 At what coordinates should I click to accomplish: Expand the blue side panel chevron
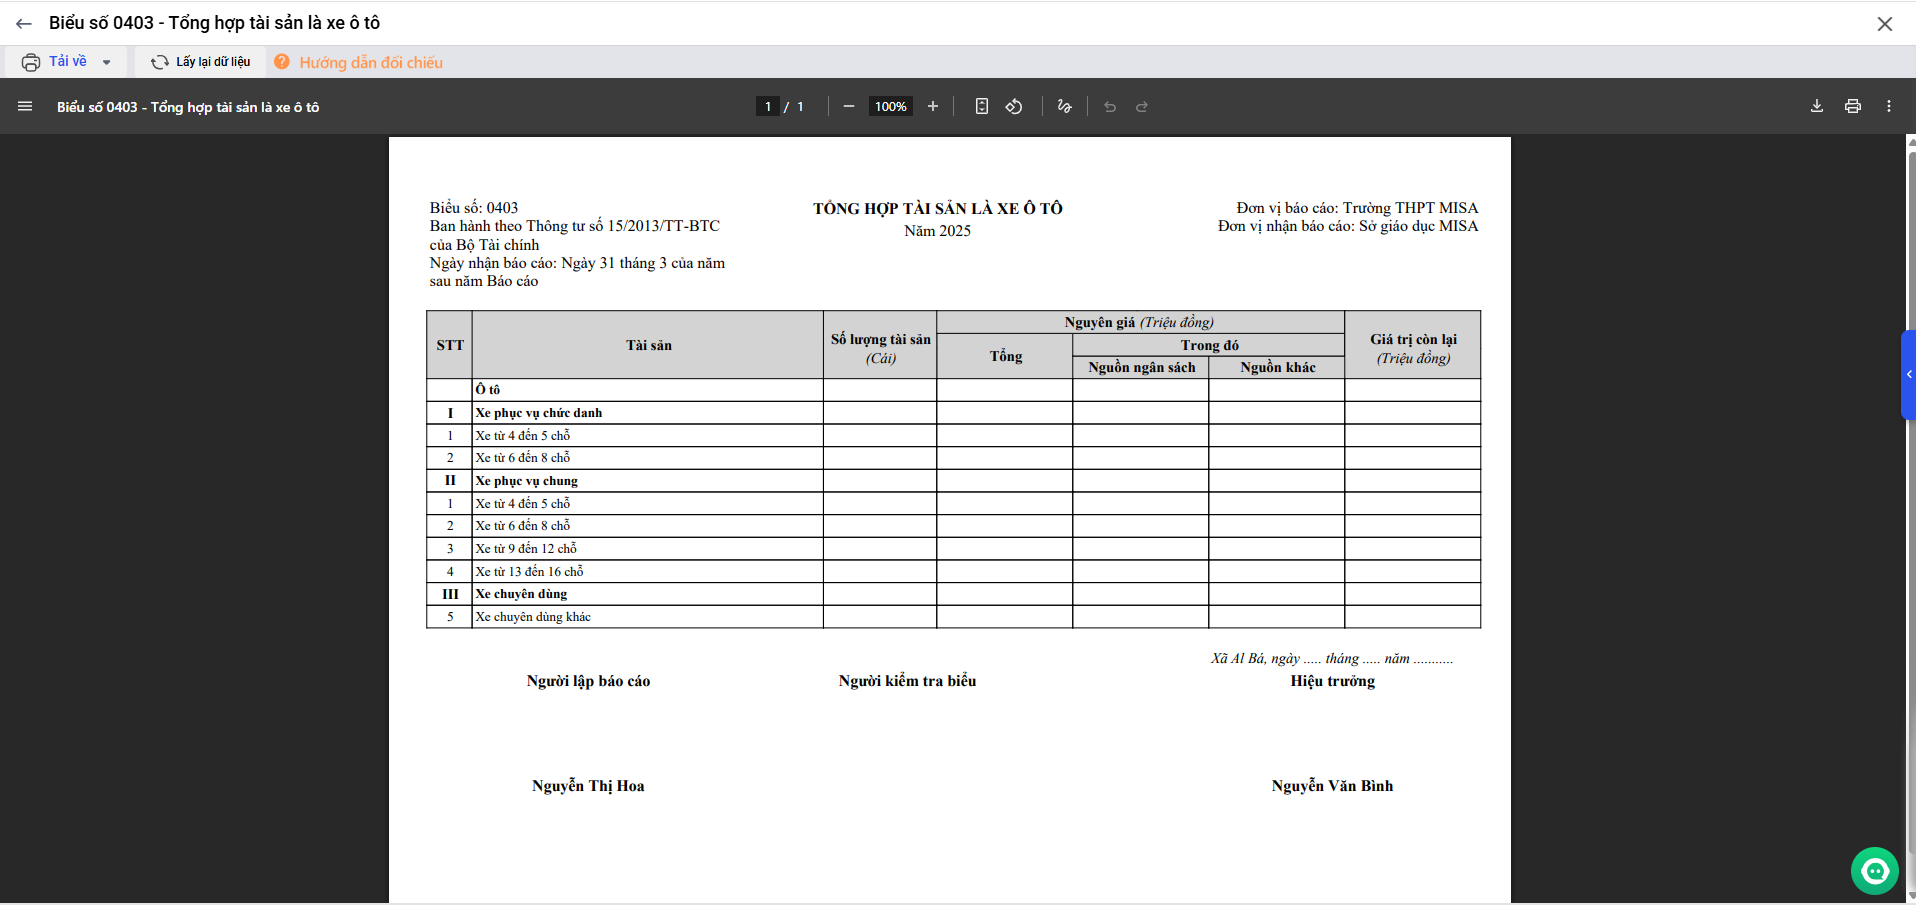click(x=1909, y=374)
